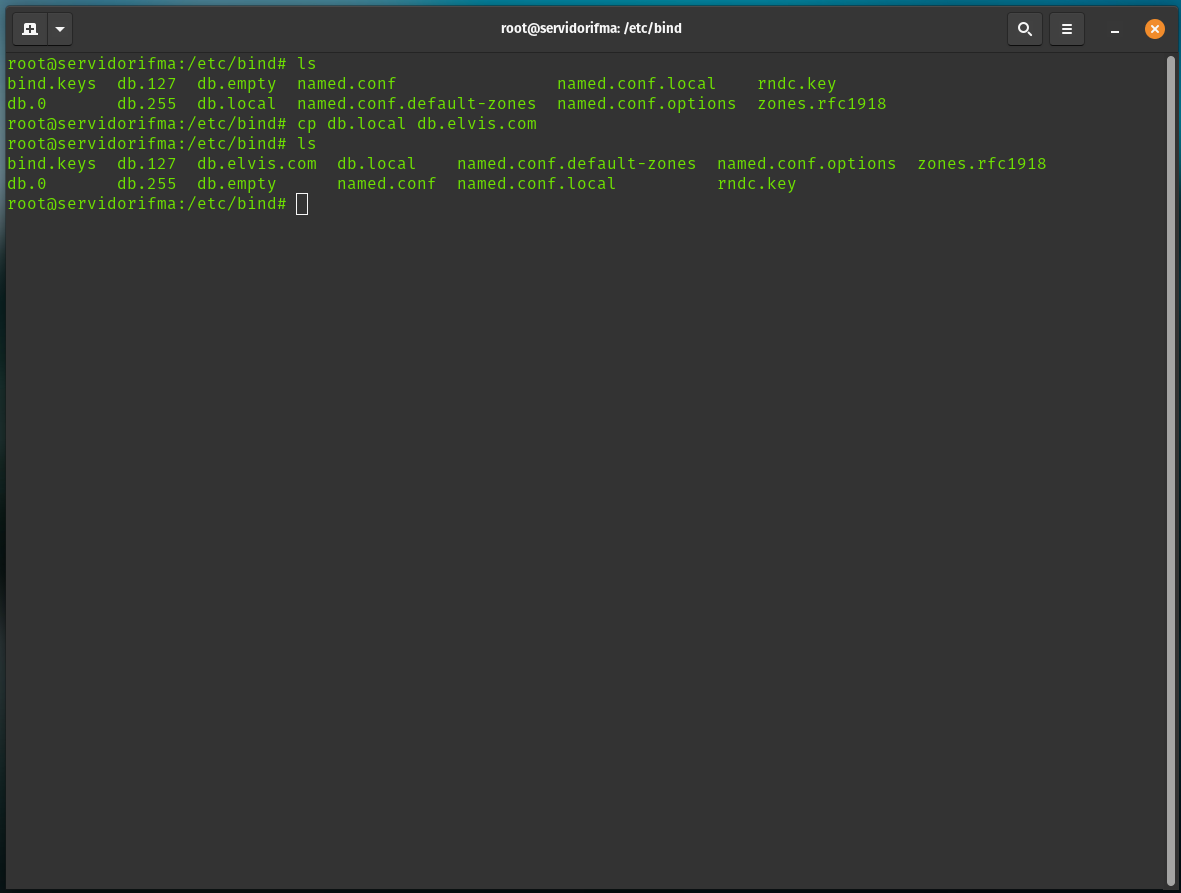The width and height of the screenshot is (1181, 893).
Task: Click the named.conf.options filename text
Action: click(805, 163)
